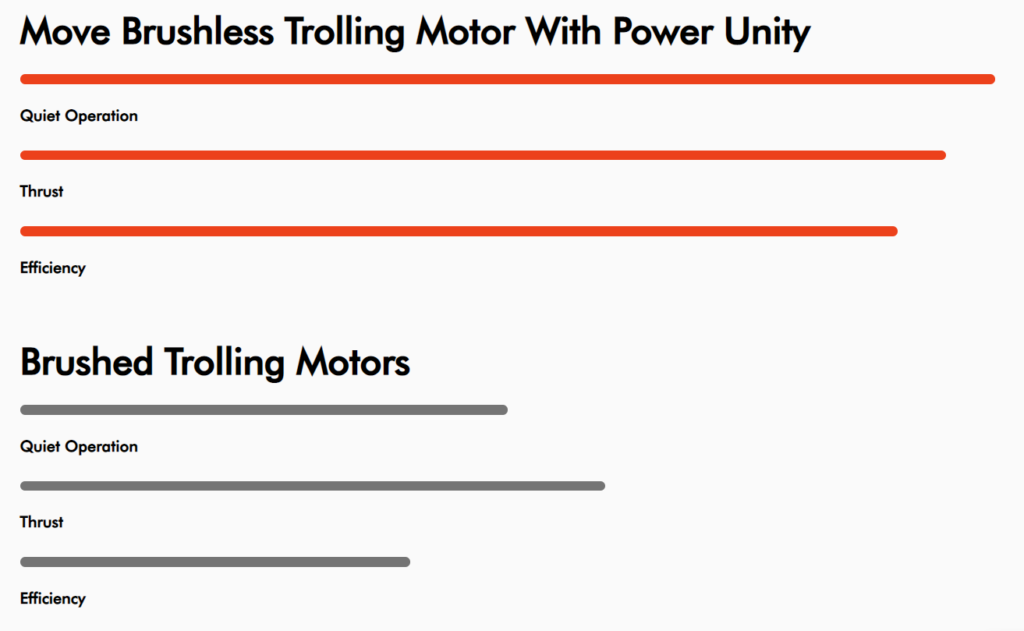
Task: Click the word Move in the top heading
Action: coord(65,31)
